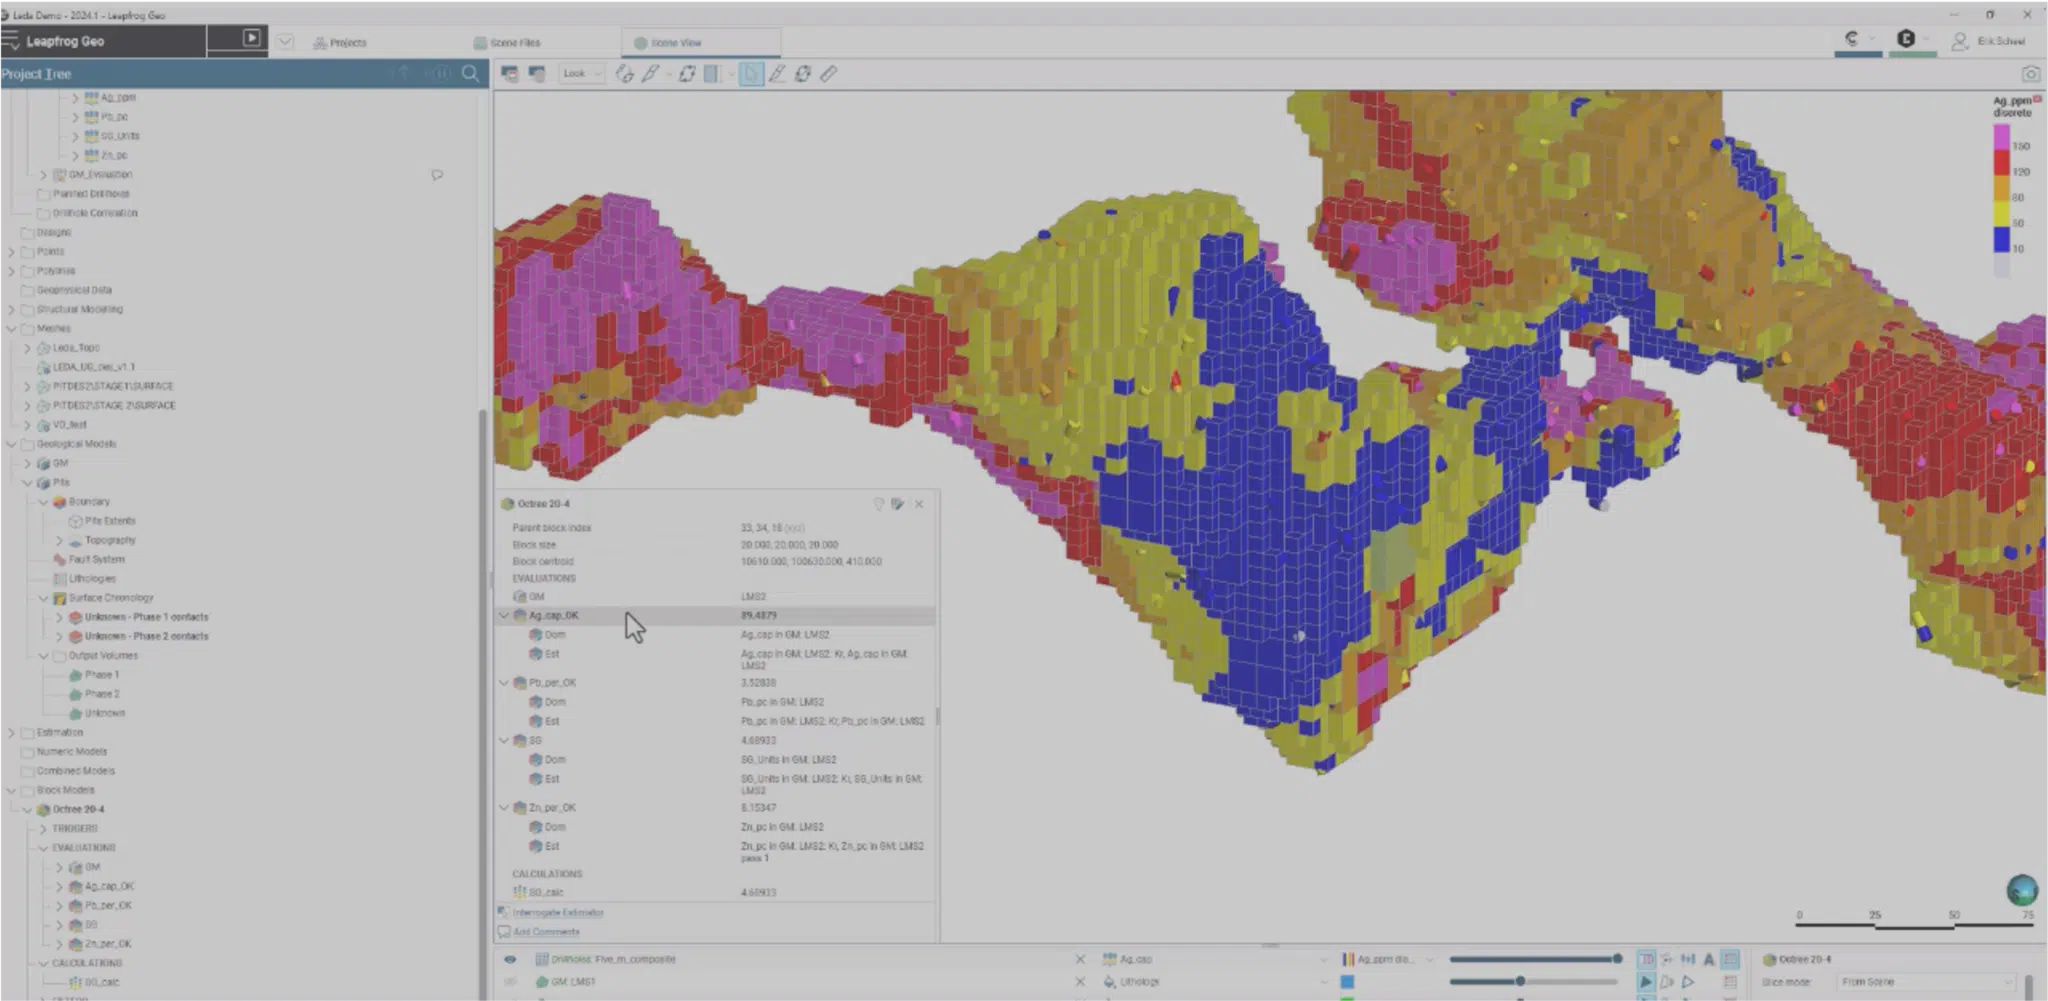The width and height of the screenshot is (2048, 1001).
Task: Select the Leda_Topo mesh
Action: 76,348
